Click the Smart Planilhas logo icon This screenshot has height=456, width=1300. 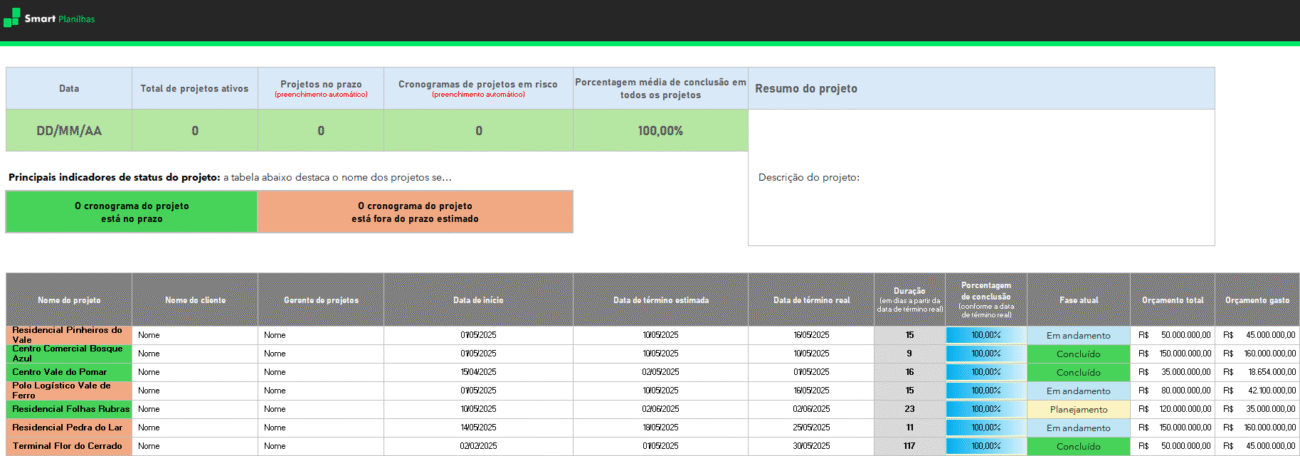point(13,18)
